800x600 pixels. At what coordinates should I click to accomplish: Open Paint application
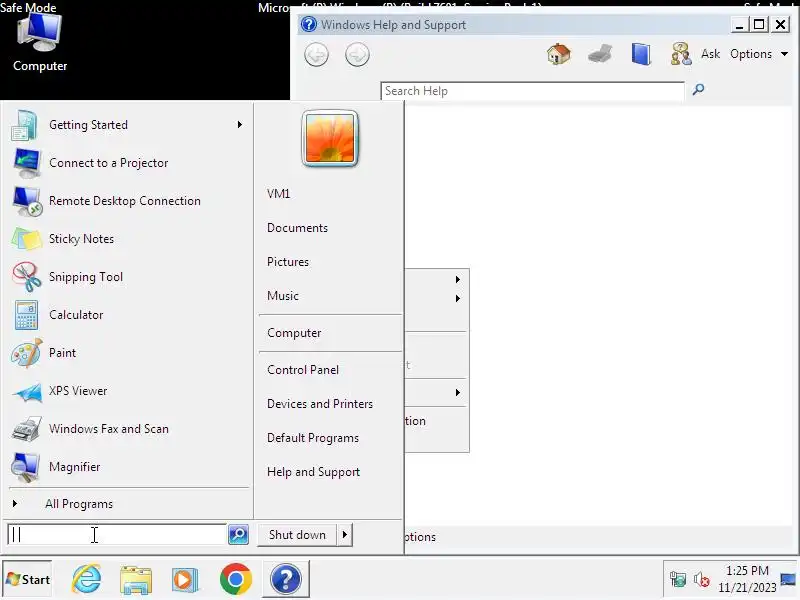(127, 353)
